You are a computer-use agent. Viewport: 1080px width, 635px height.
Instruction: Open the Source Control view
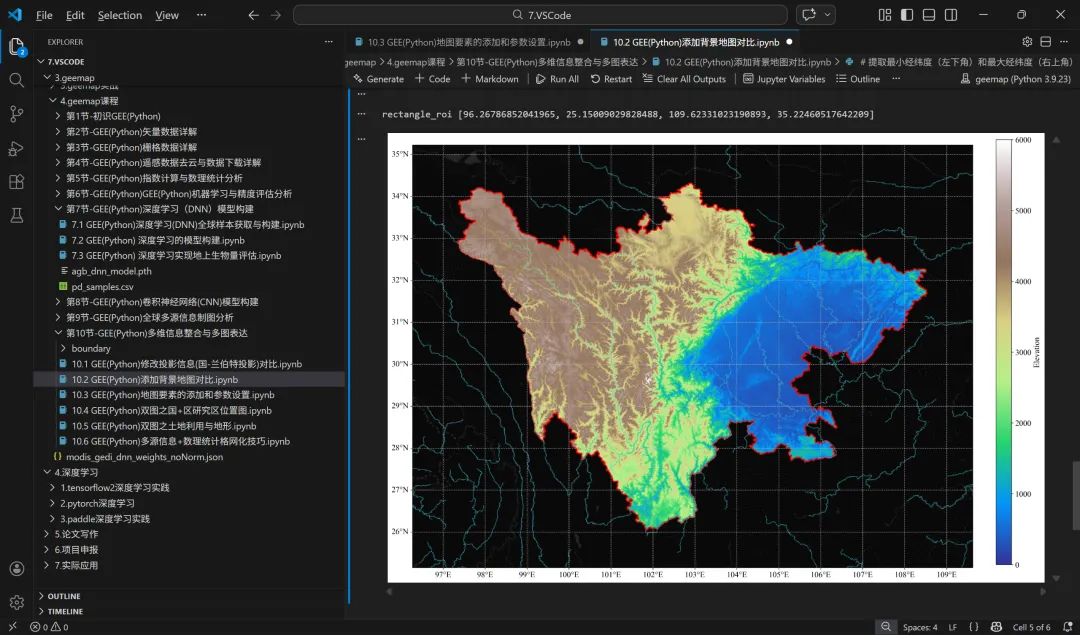tap(17, 114)
